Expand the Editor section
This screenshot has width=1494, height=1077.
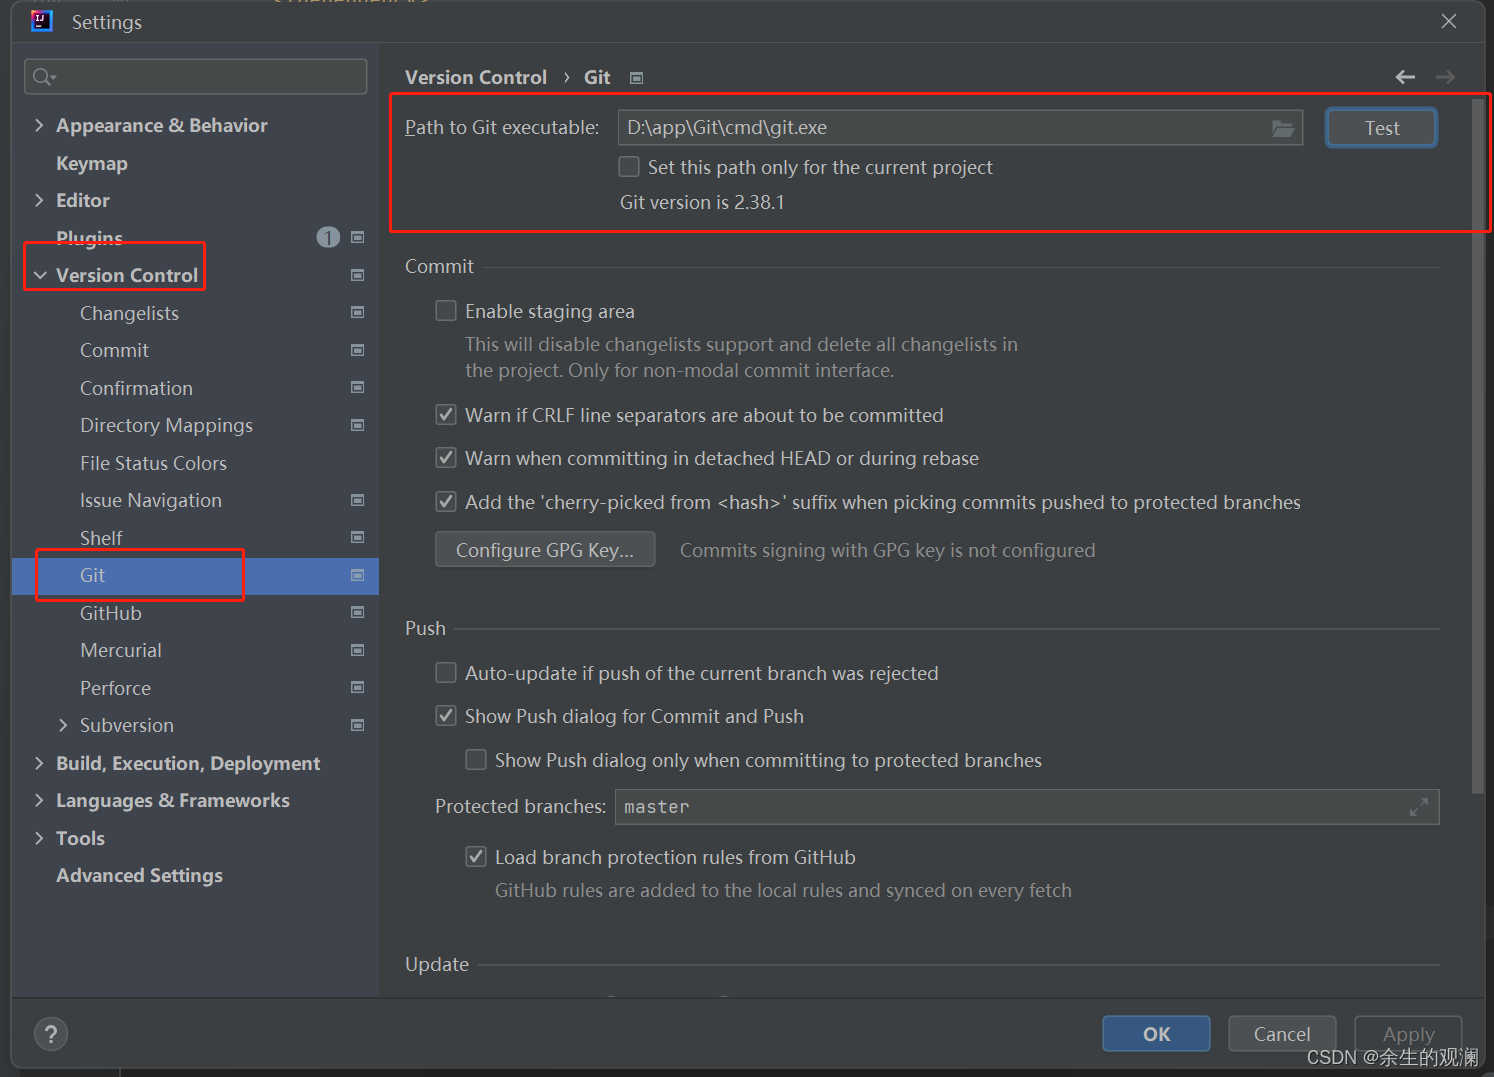point(39,200)
